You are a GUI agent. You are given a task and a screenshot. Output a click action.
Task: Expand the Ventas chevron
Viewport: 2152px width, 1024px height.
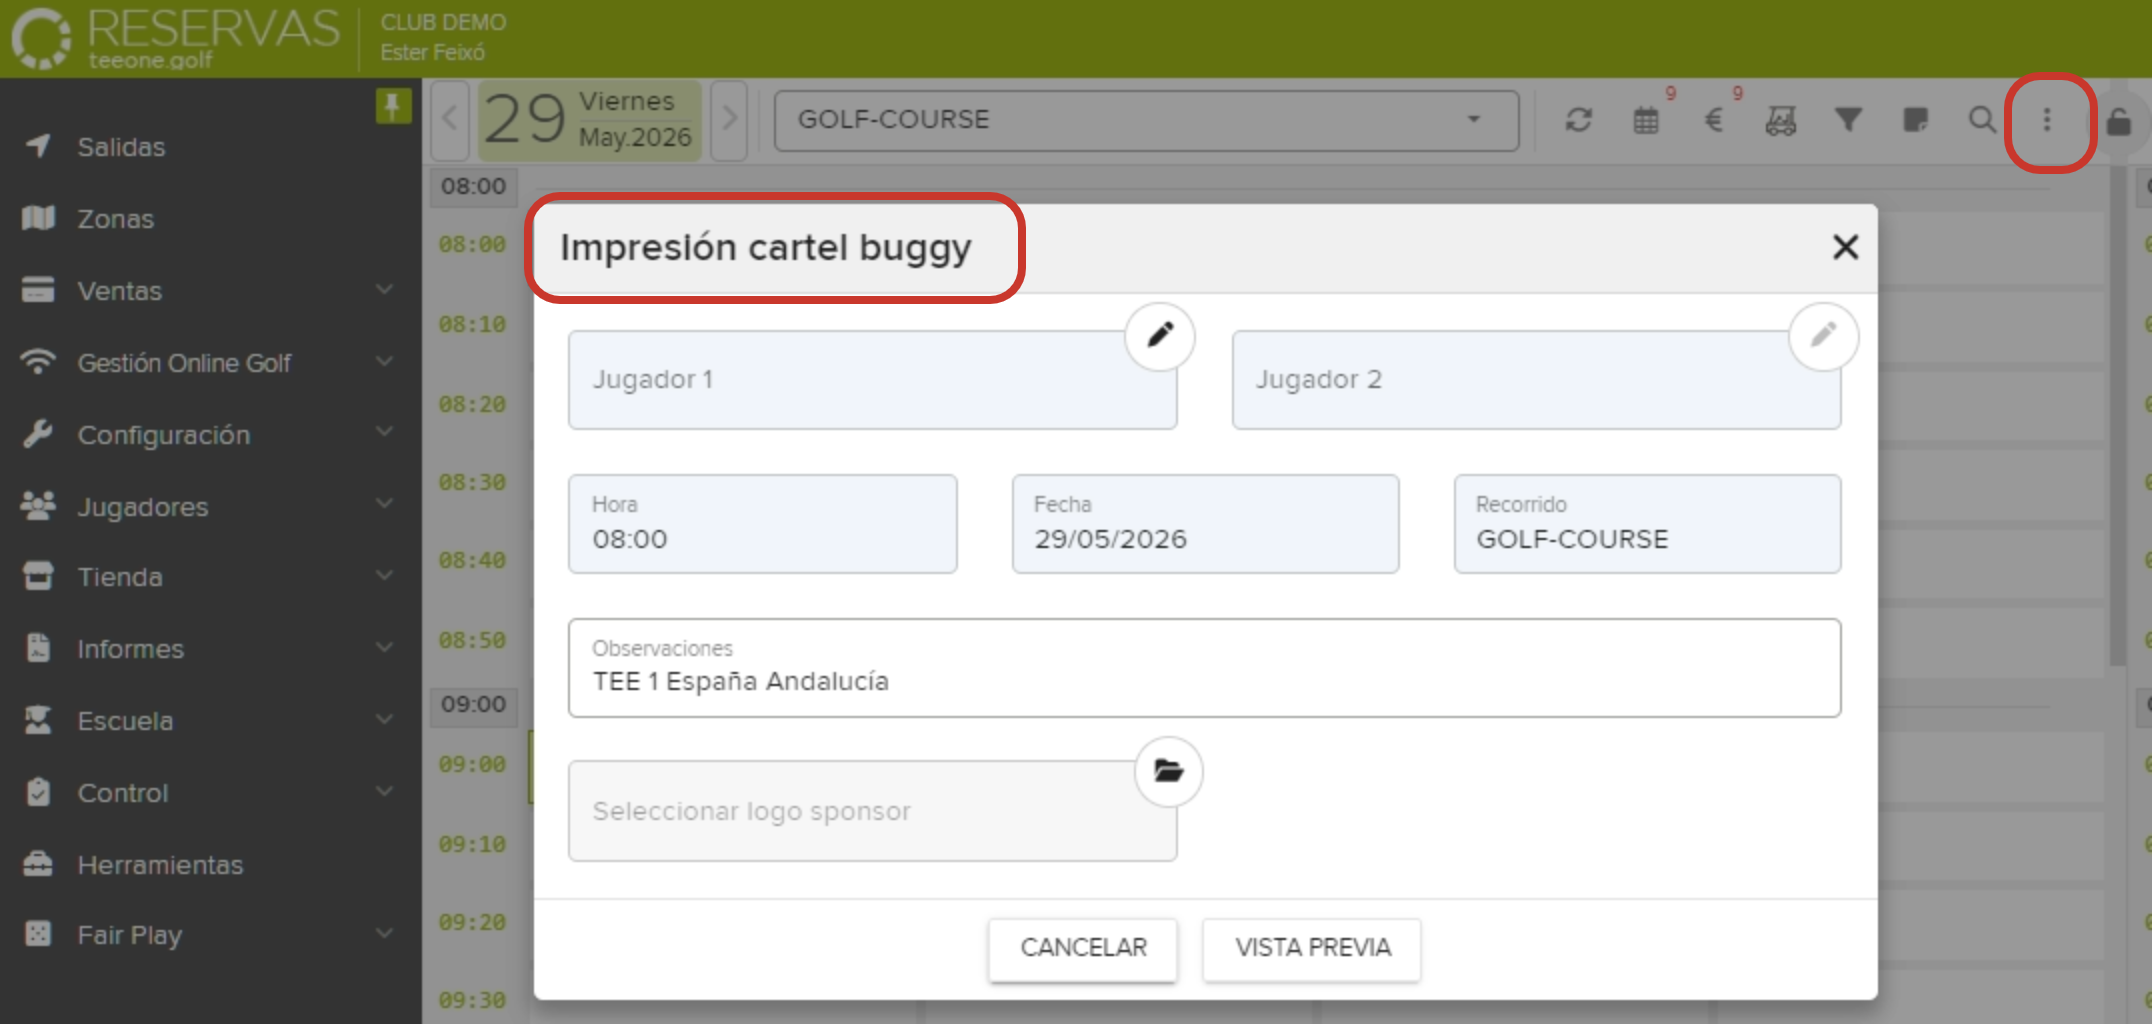pos(384,289)
